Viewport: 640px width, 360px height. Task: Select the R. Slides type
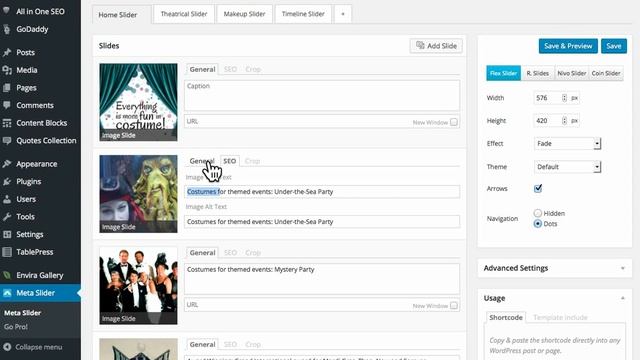(x=538, y=73)
